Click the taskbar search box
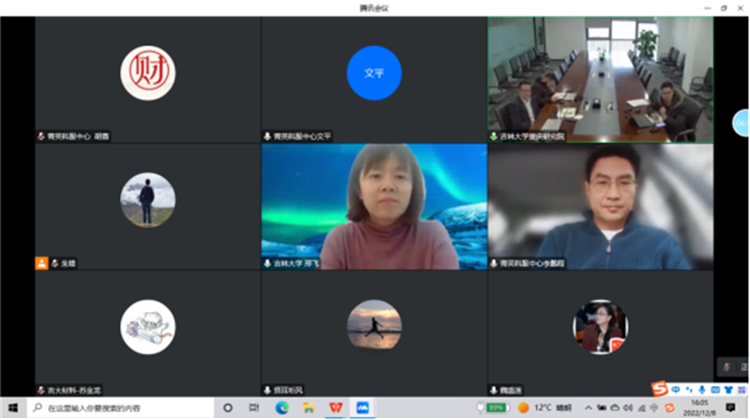The width and height of the screenshot is (750, 420). 121,408
